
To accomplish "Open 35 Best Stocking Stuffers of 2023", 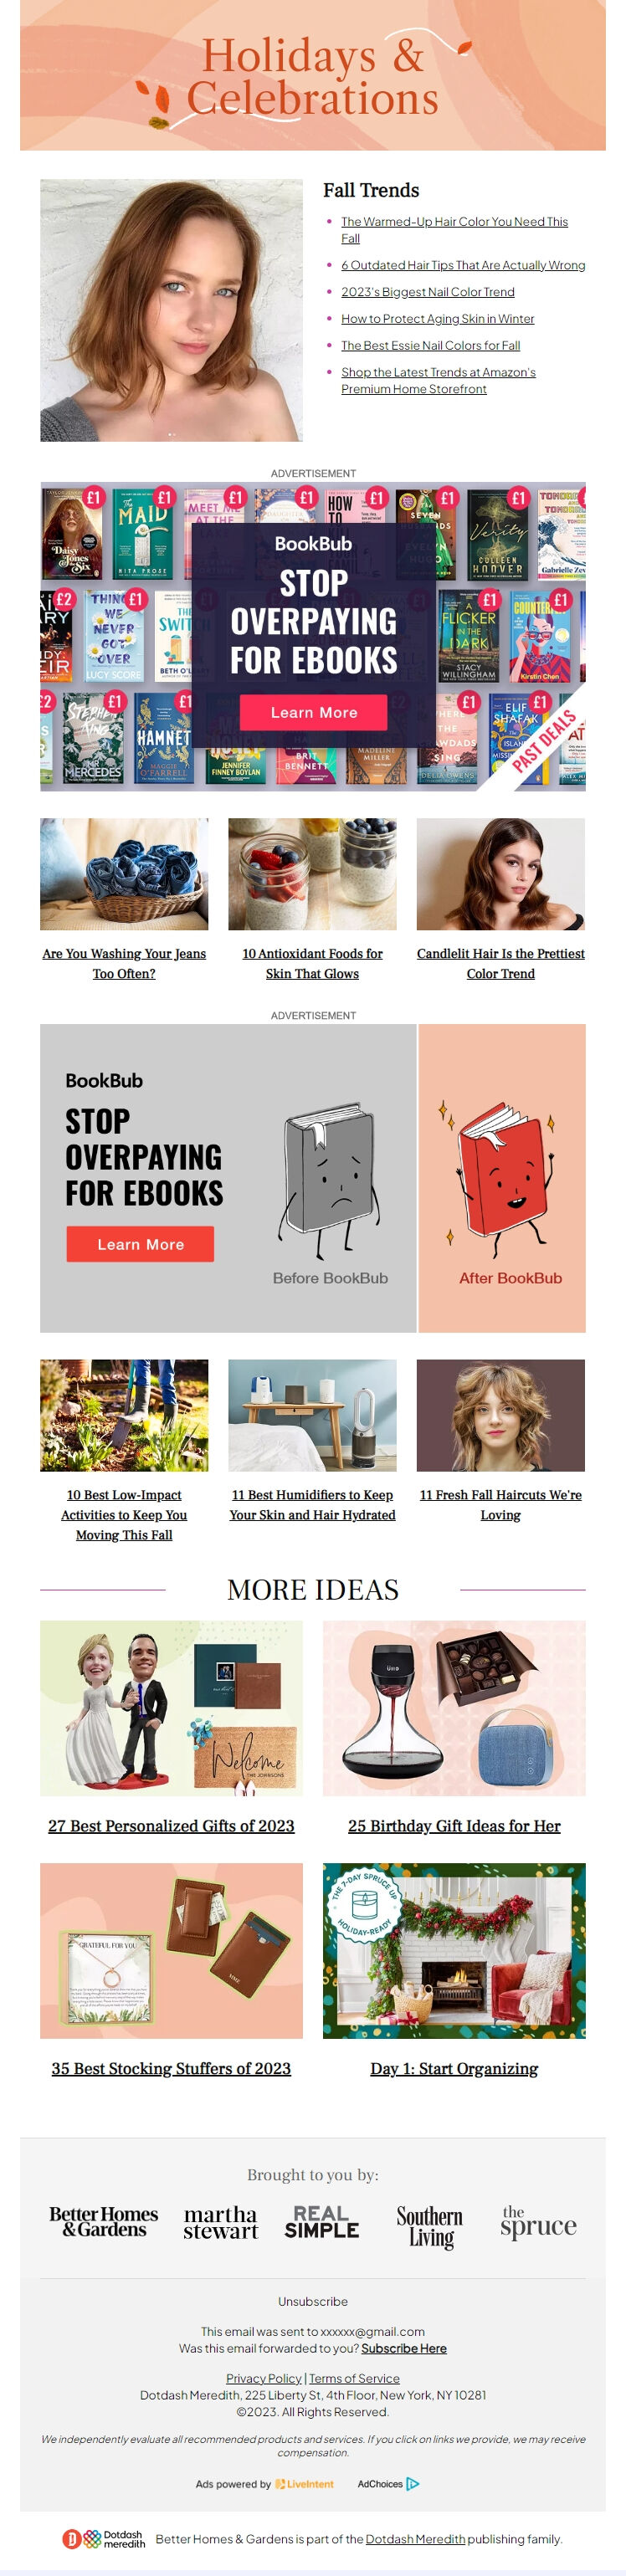I will 171,2068.
